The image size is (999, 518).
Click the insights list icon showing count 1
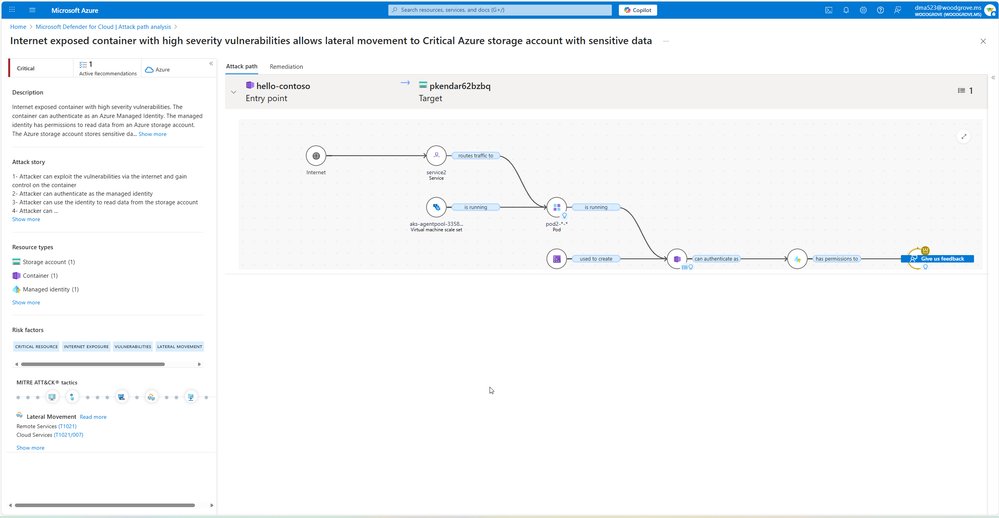pos(961,90)
